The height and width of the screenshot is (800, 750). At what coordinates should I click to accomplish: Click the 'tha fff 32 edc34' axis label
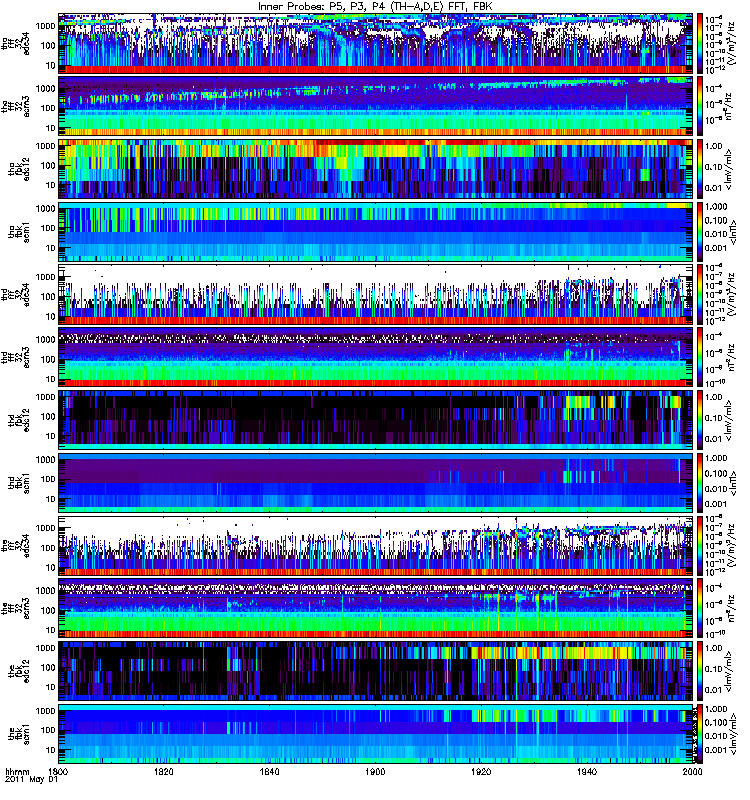click(15, 43)
